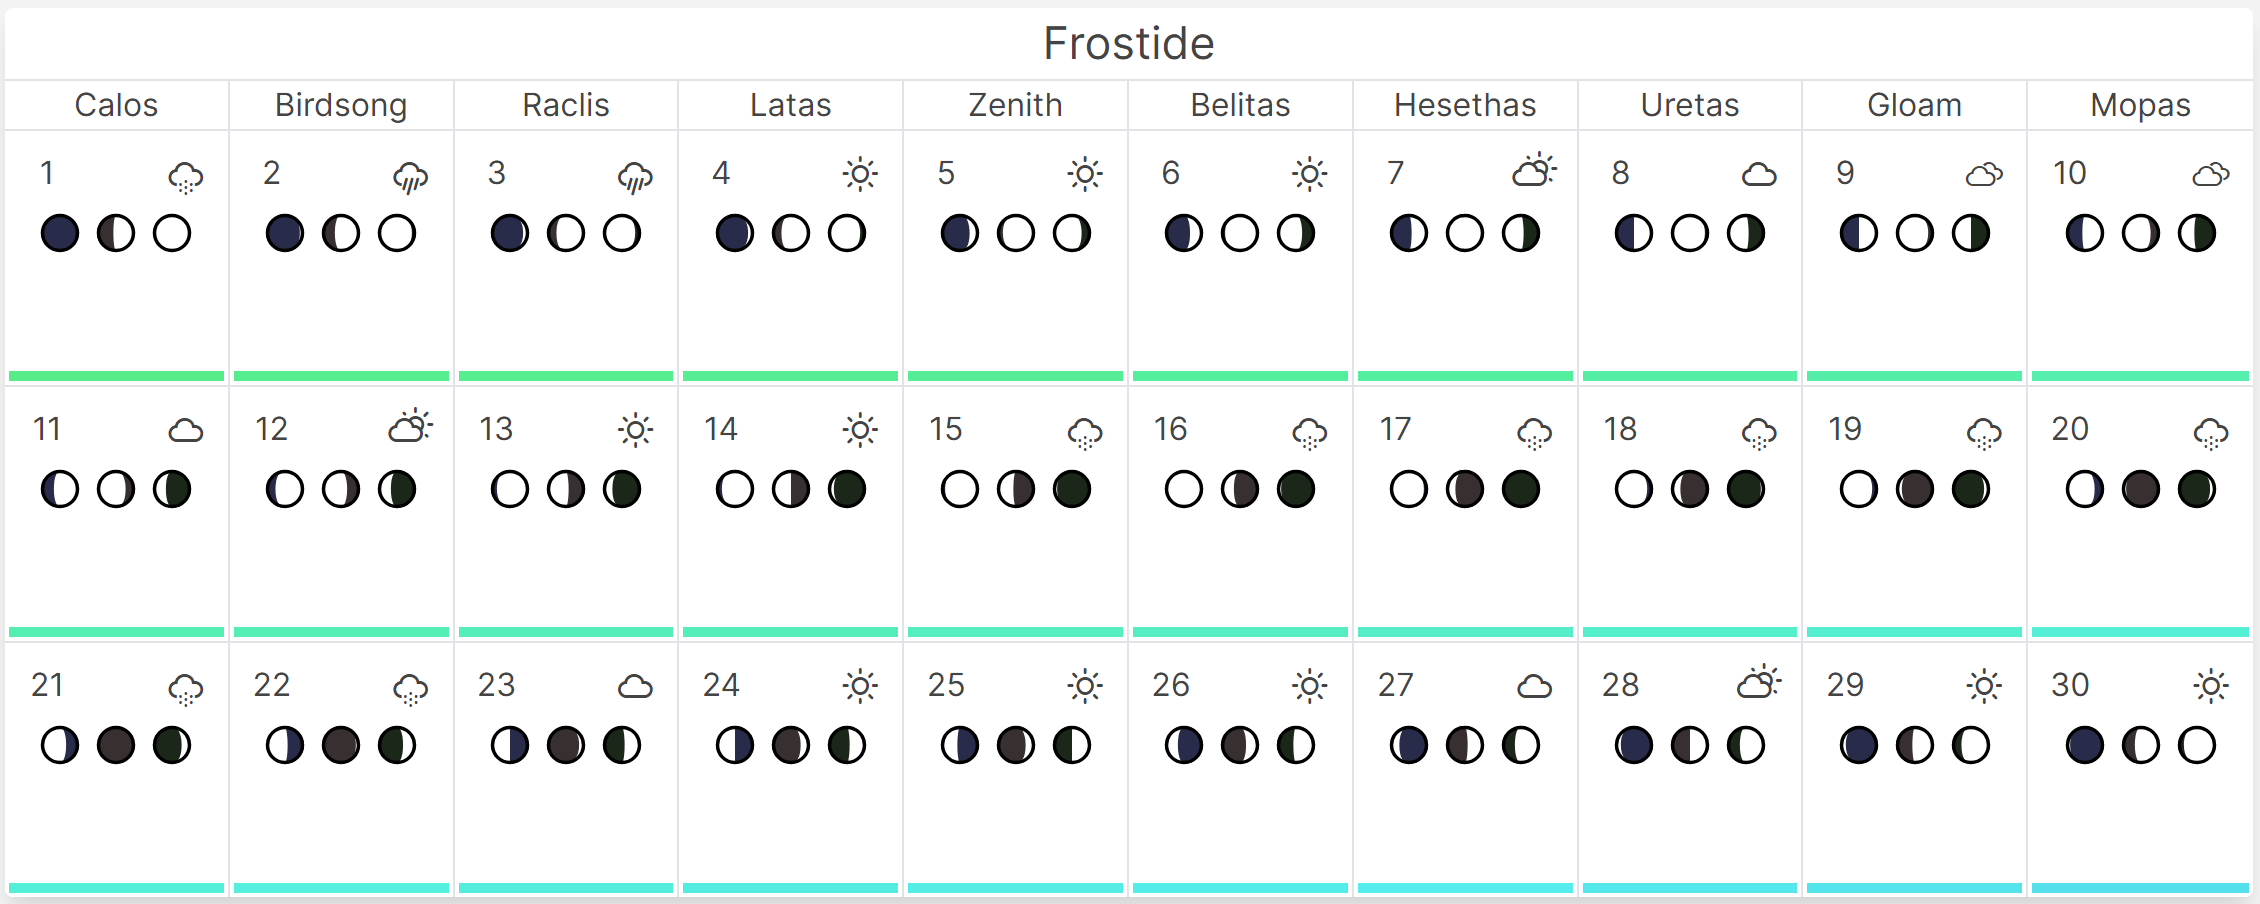Click the third moon icon on day 14
2260x904 pixels.
point(847,490)
